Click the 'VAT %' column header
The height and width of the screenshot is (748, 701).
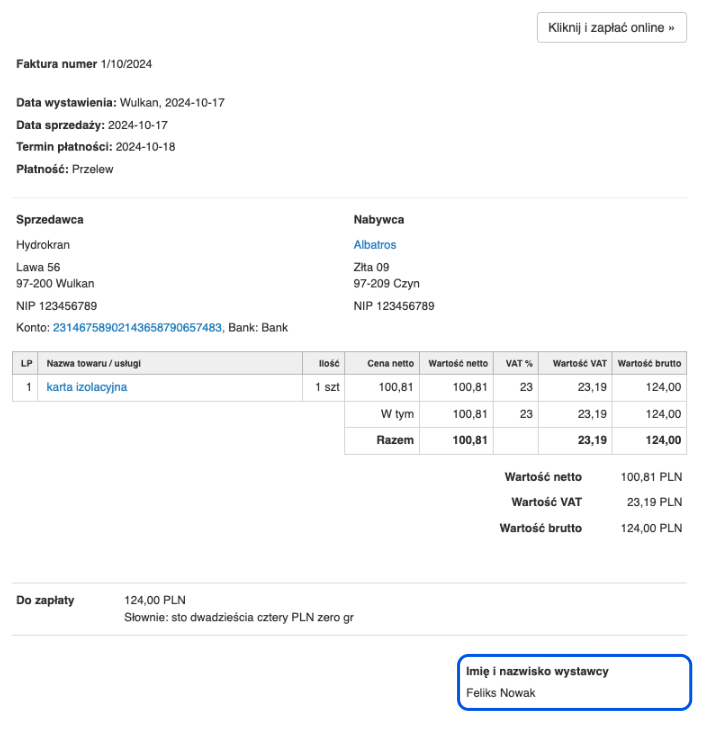516,364
